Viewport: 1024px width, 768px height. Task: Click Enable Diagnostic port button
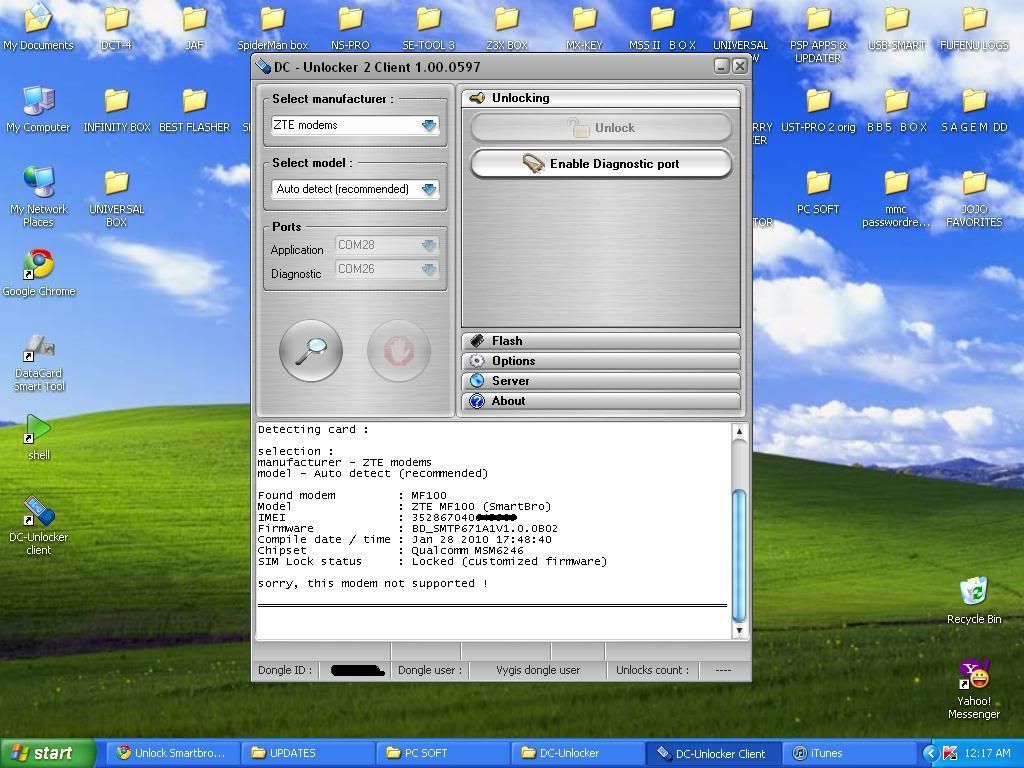coord(601,164)
